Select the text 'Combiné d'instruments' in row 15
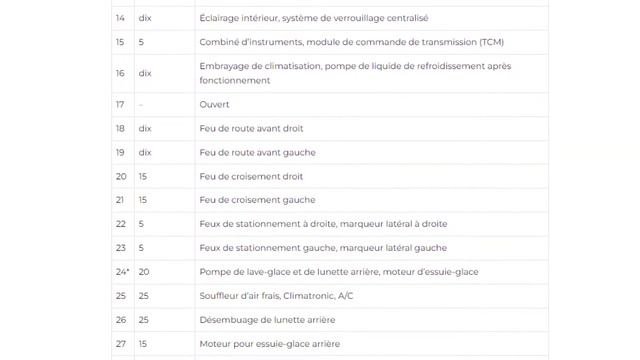This screenshot has height=360, width=640. 251,42
